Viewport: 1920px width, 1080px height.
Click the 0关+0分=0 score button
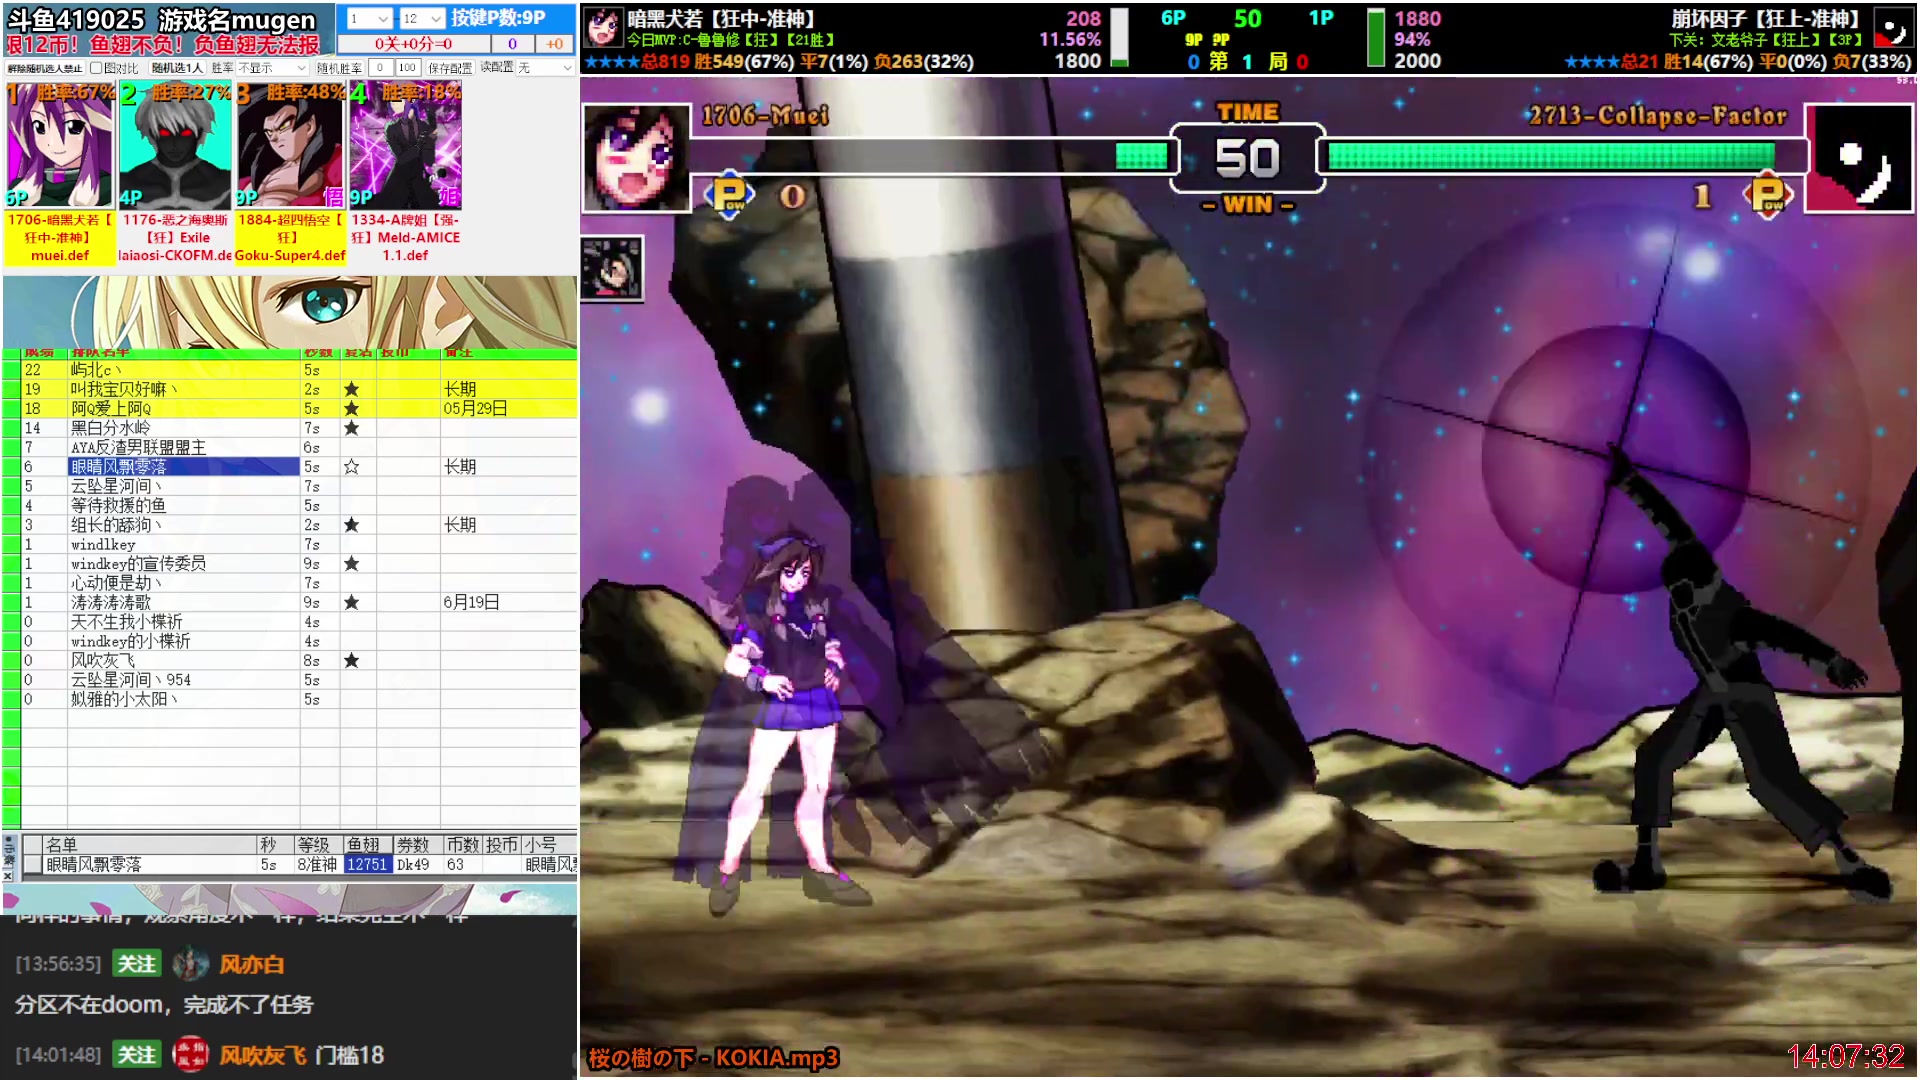coord(413,44)
